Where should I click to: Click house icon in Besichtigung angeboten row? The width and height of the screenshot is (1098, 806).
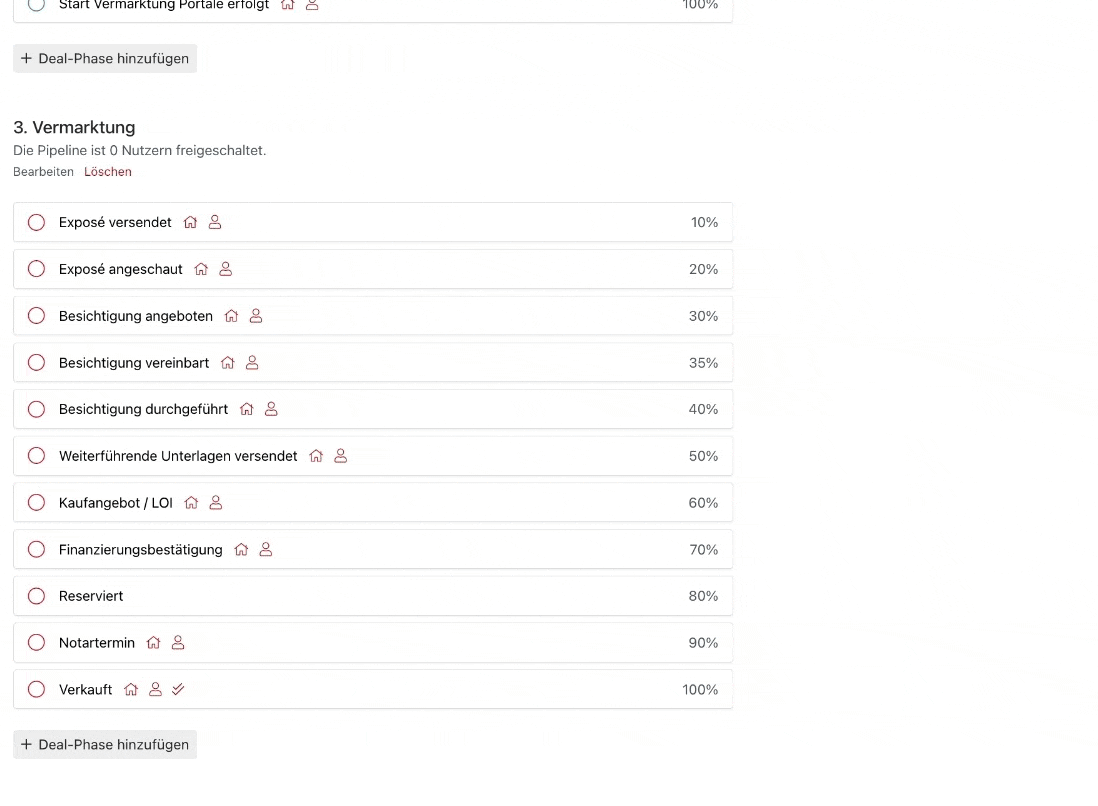click(x=232, y=316)
